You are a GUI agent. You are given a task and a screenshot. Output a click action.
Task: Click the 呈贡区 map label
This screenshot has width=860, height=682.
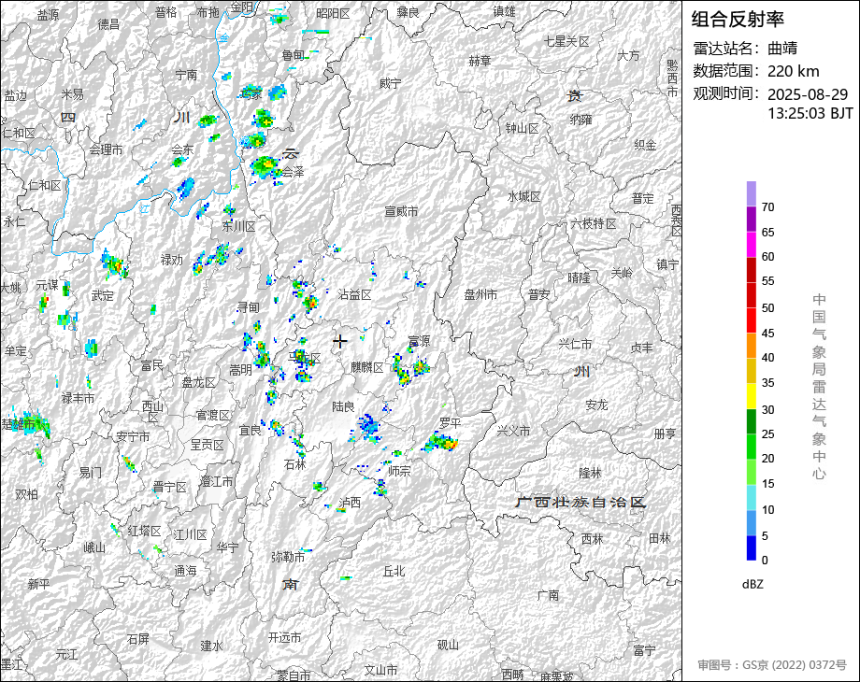click(207, 444)
